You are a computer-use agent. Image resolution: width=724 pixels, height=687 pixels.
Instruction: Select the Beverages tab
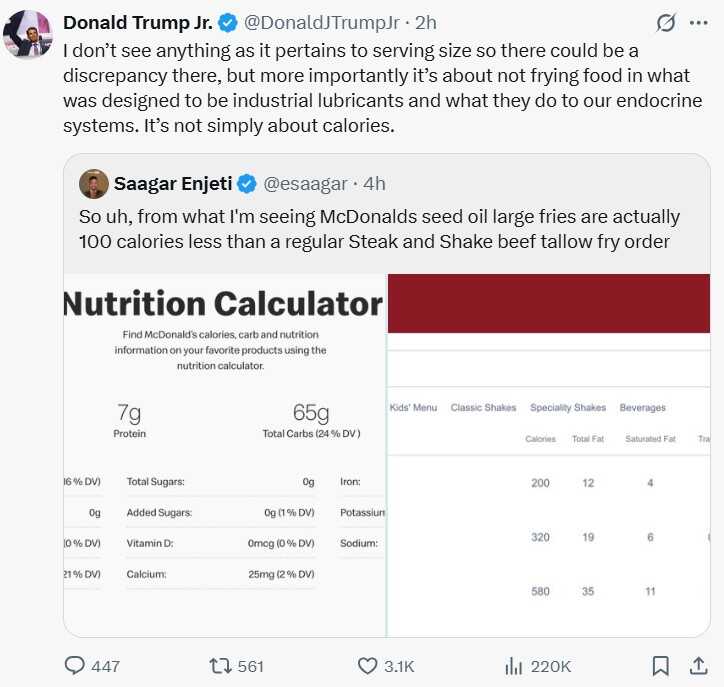pos(642,408)
